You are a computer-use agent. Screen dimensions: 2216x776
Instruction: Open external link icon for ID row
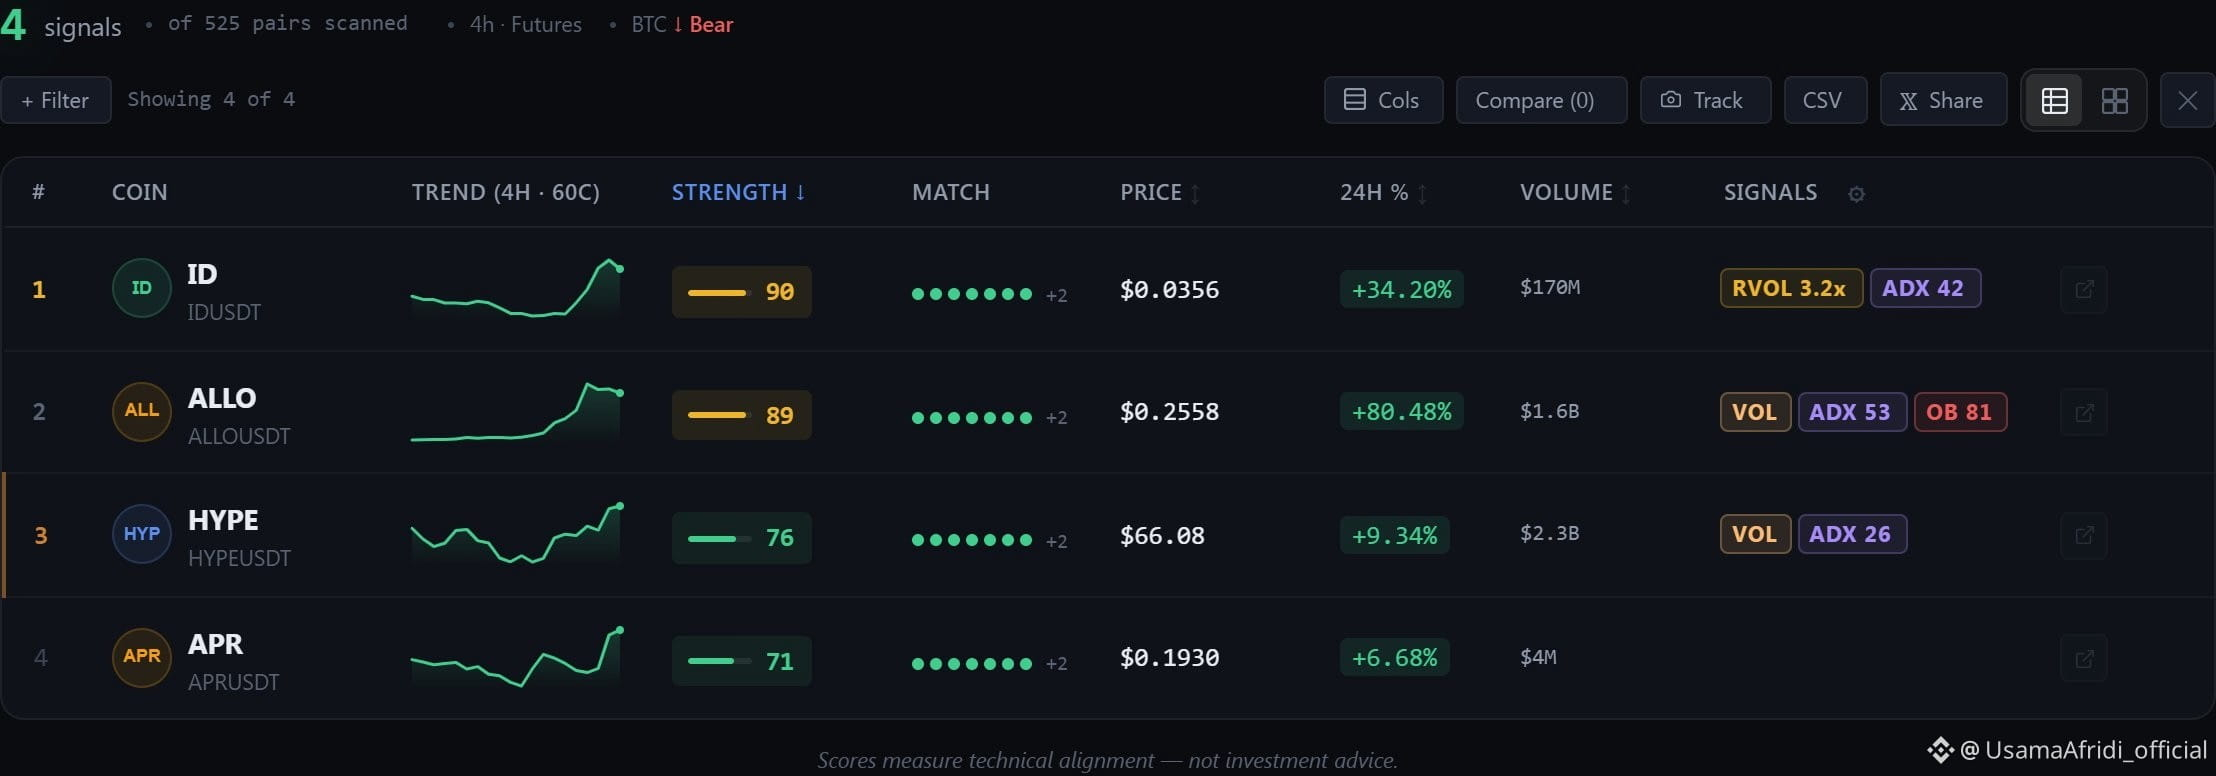pyautogui.click(x=2084, y=289)
